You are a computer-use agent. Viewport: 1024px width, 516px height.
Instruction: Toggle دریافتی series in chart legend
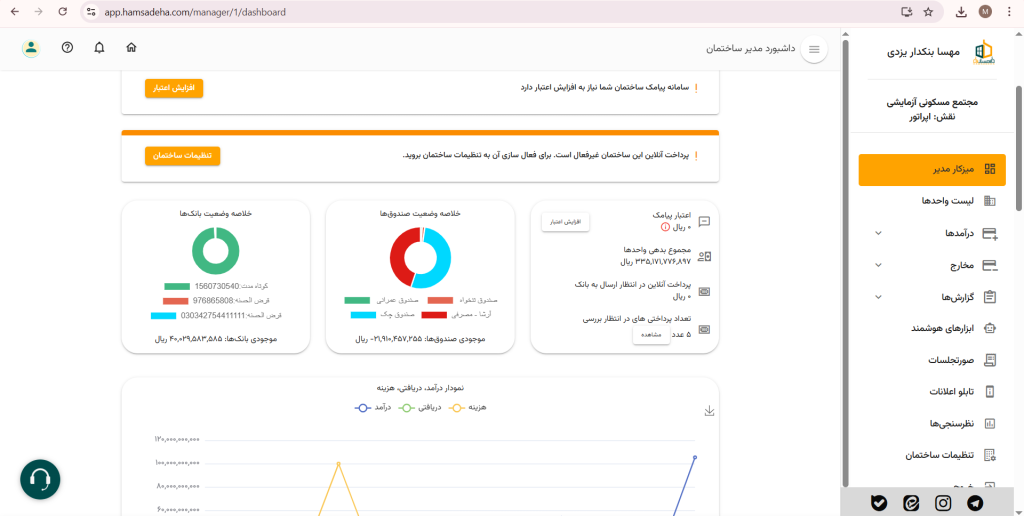[421, 407]
